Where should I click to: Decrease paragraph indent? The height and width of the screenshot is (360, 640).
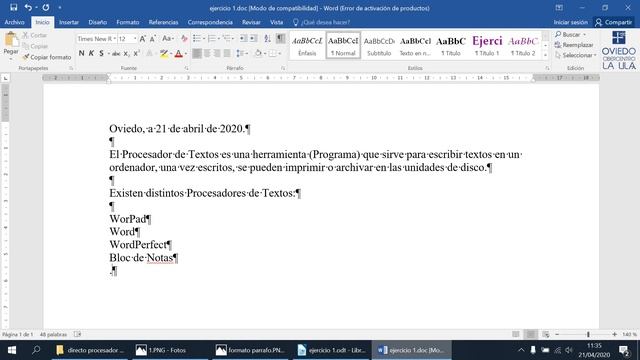(x=243, y=39)
